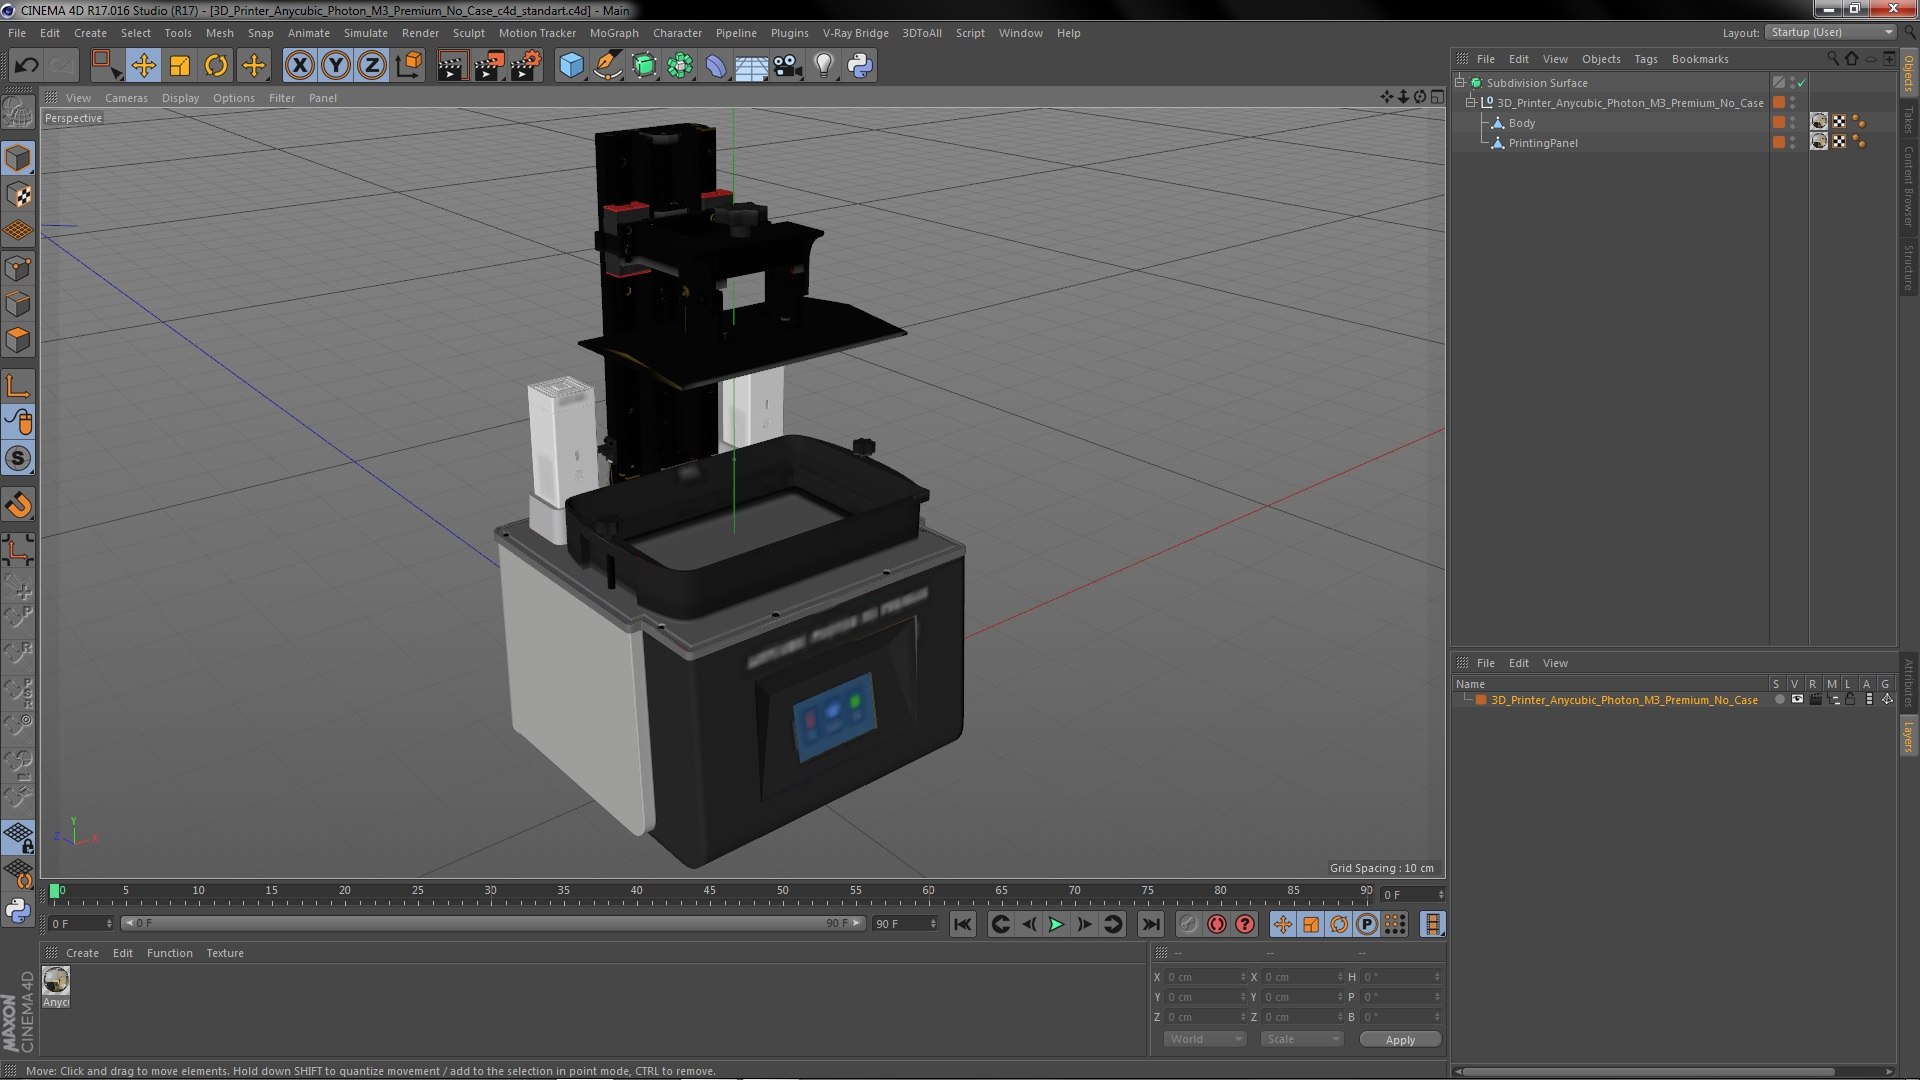
Task: Open the Layout dropdown
Action: (x=1831, y=33)
